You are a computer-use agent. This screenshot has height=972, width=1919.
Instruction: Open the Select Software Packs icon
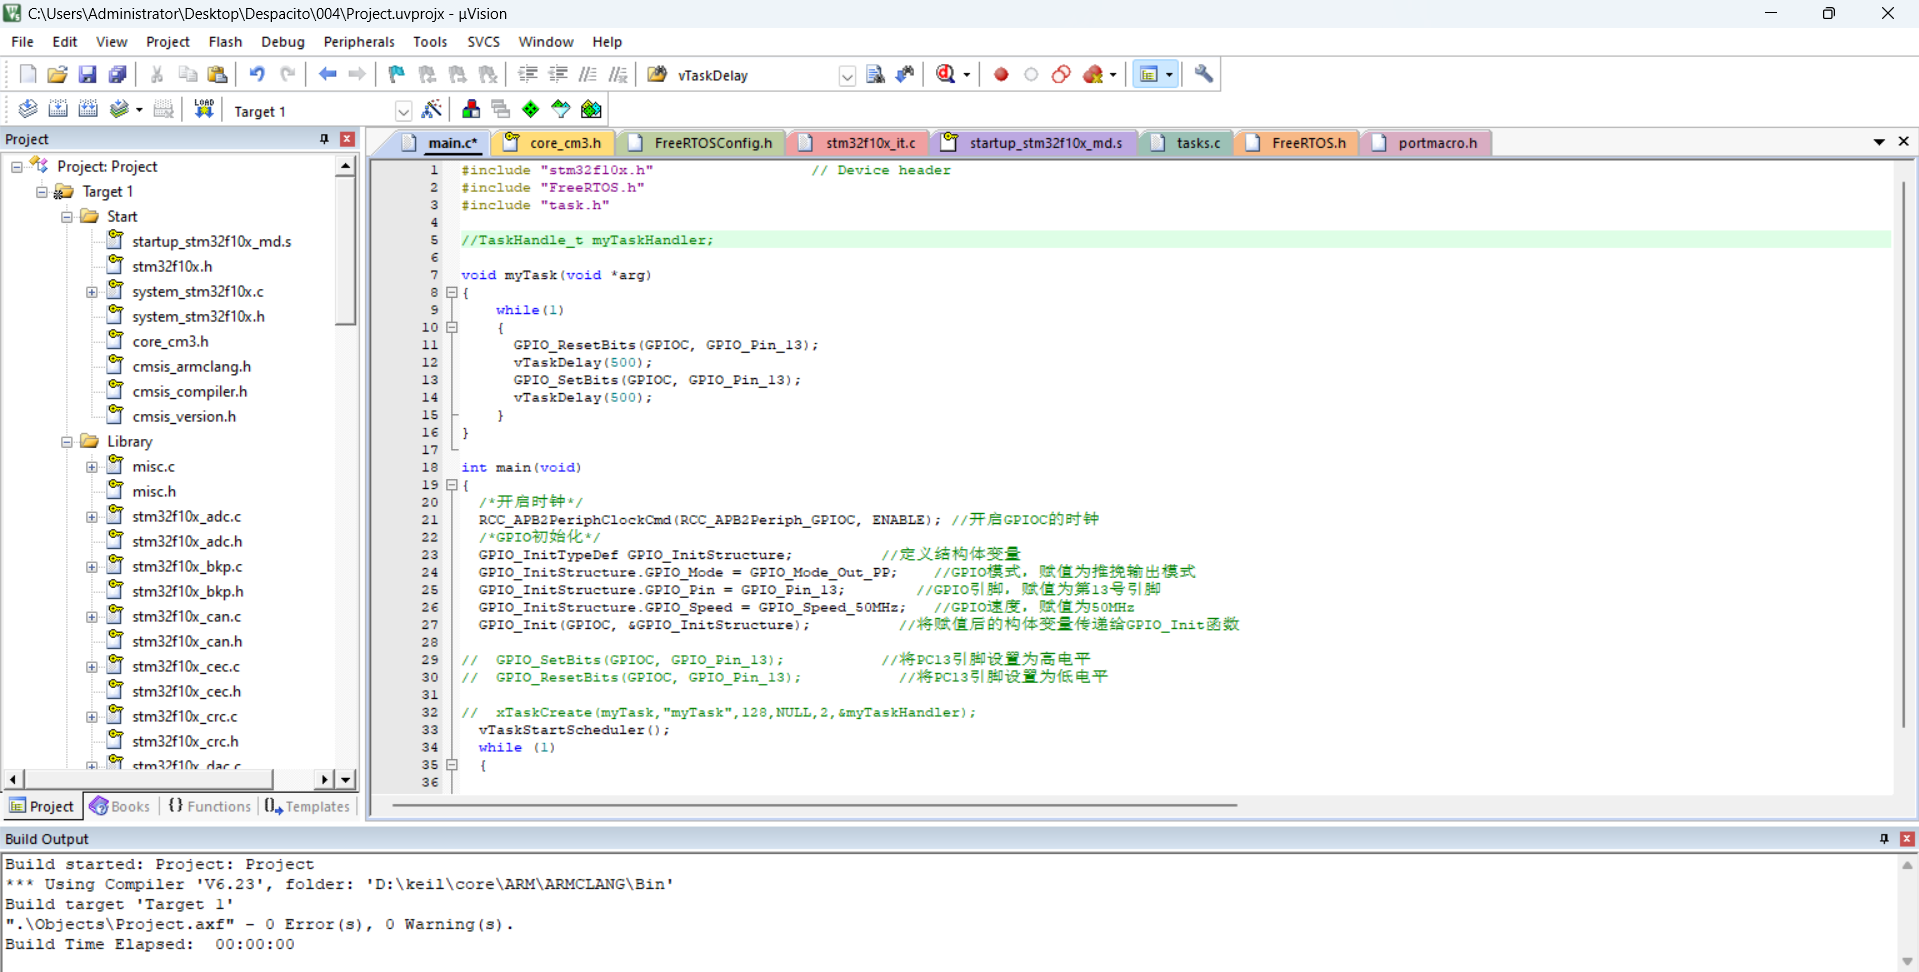(561, 110)
